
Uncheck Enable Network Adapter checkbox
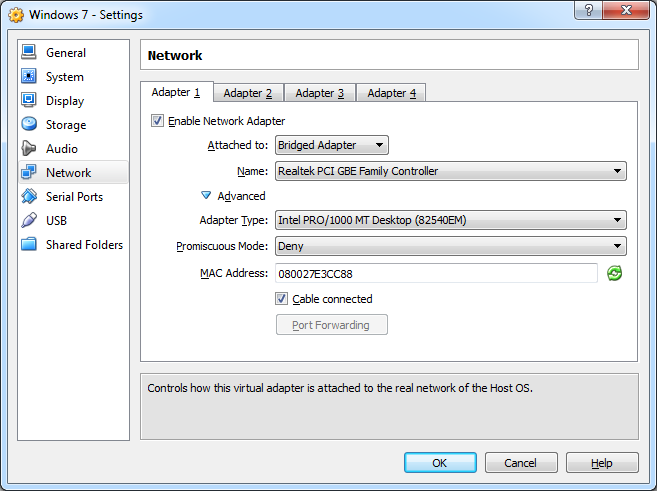pos(157,121)
